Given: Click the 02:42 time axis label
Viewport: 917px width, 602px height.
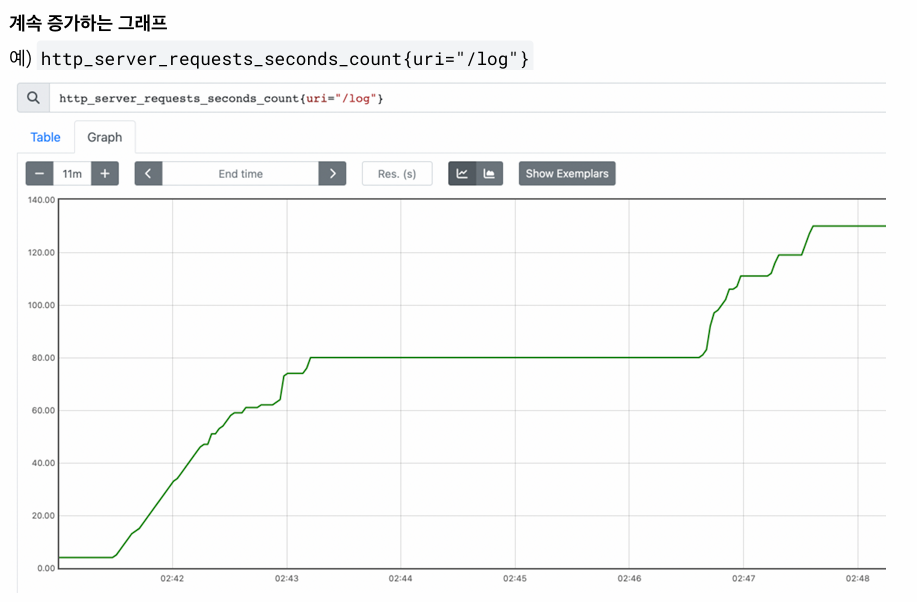Looking at the screenshot, I should click(x=172, y=579).
